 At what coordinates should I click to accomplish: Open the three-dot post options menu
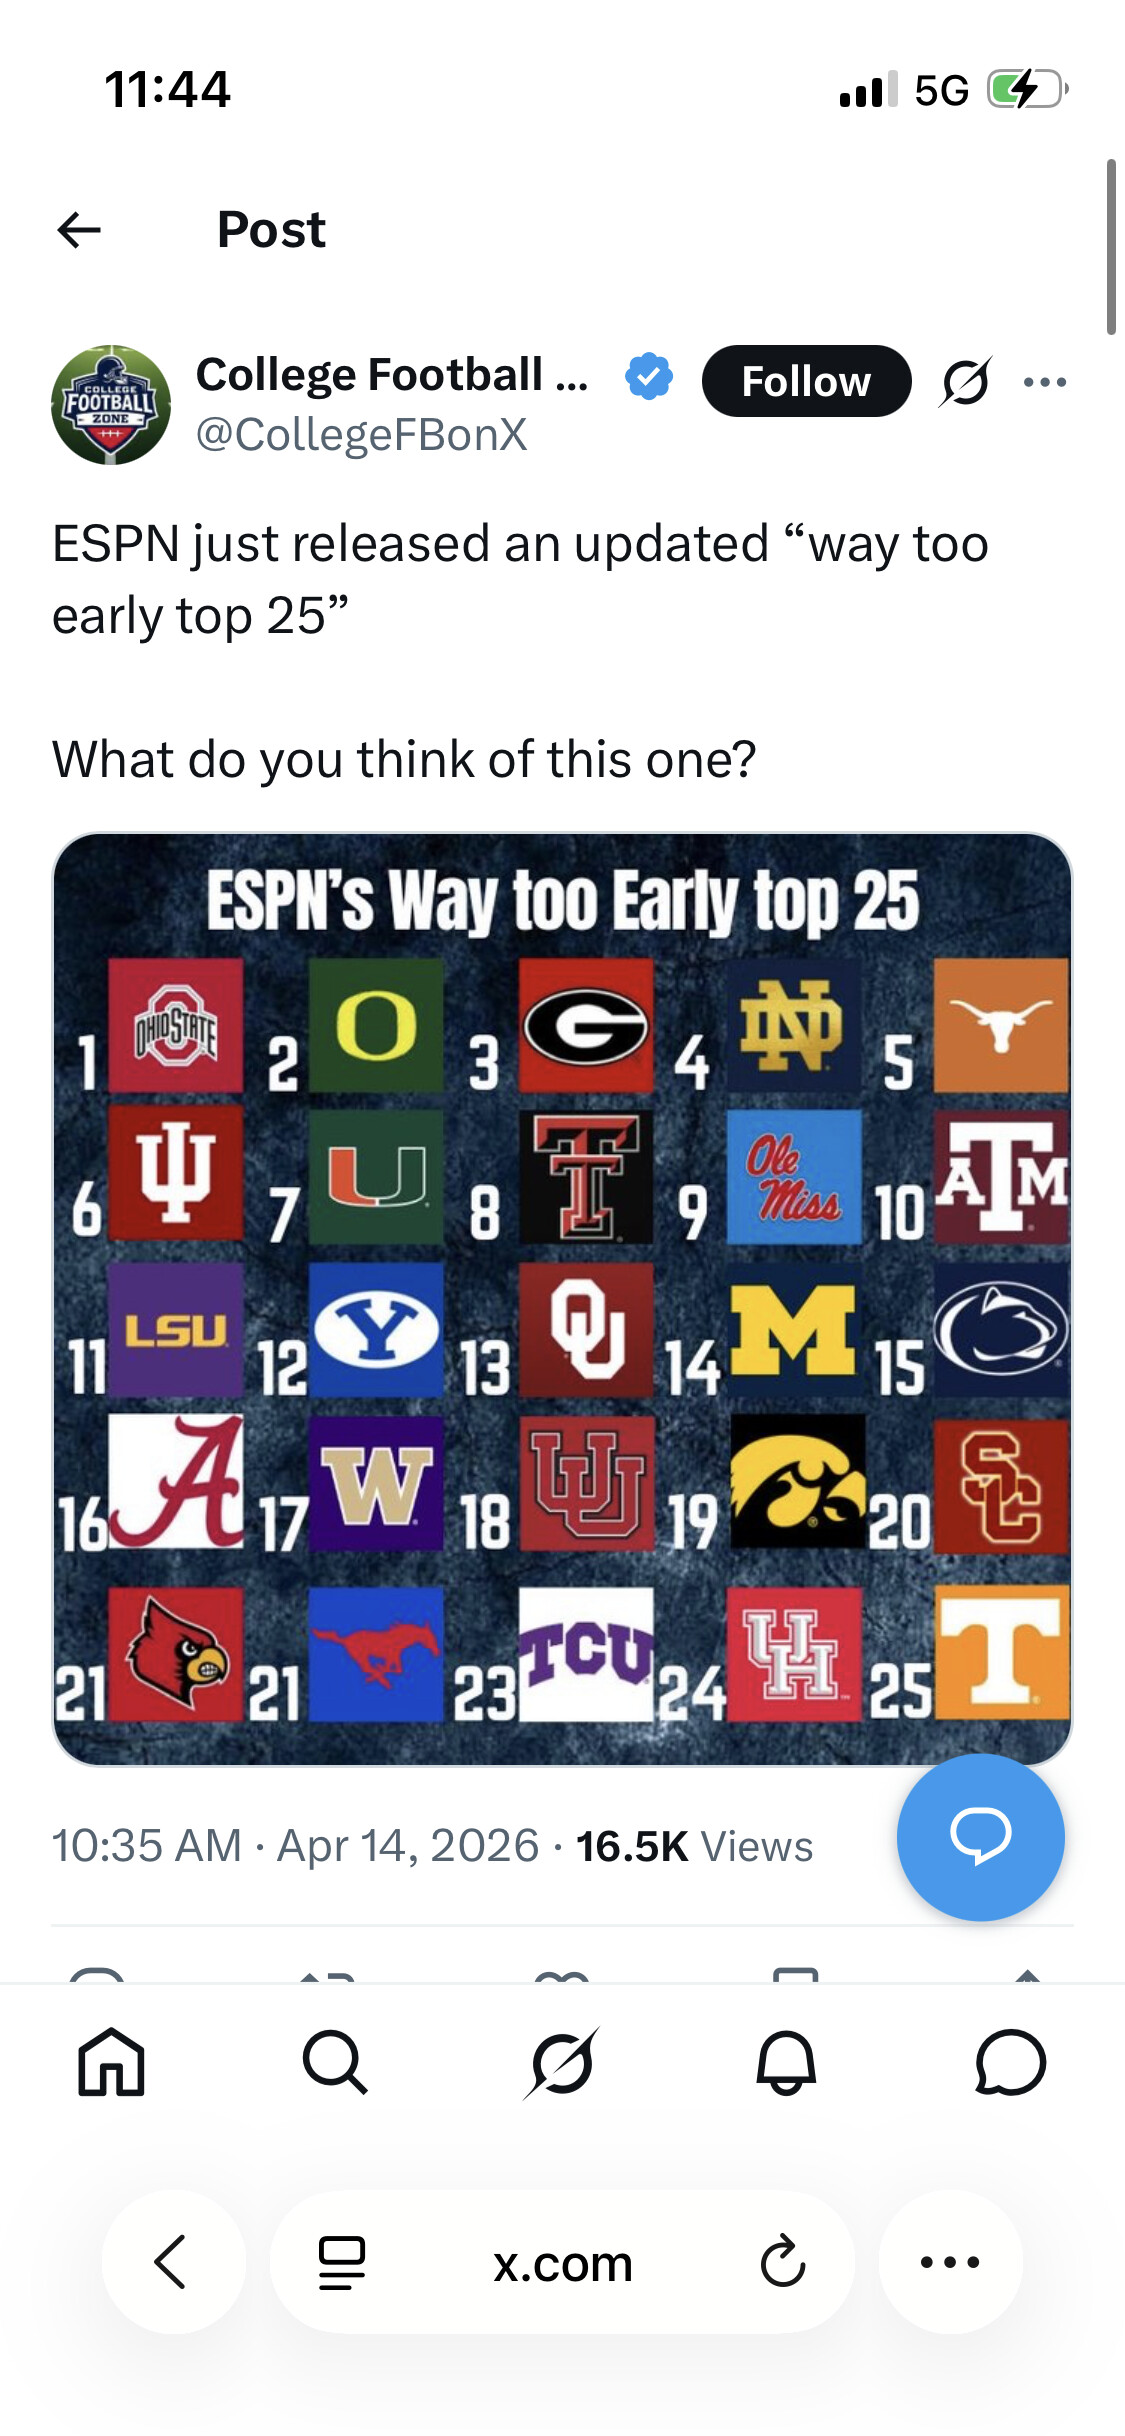tap(1045, 382)
